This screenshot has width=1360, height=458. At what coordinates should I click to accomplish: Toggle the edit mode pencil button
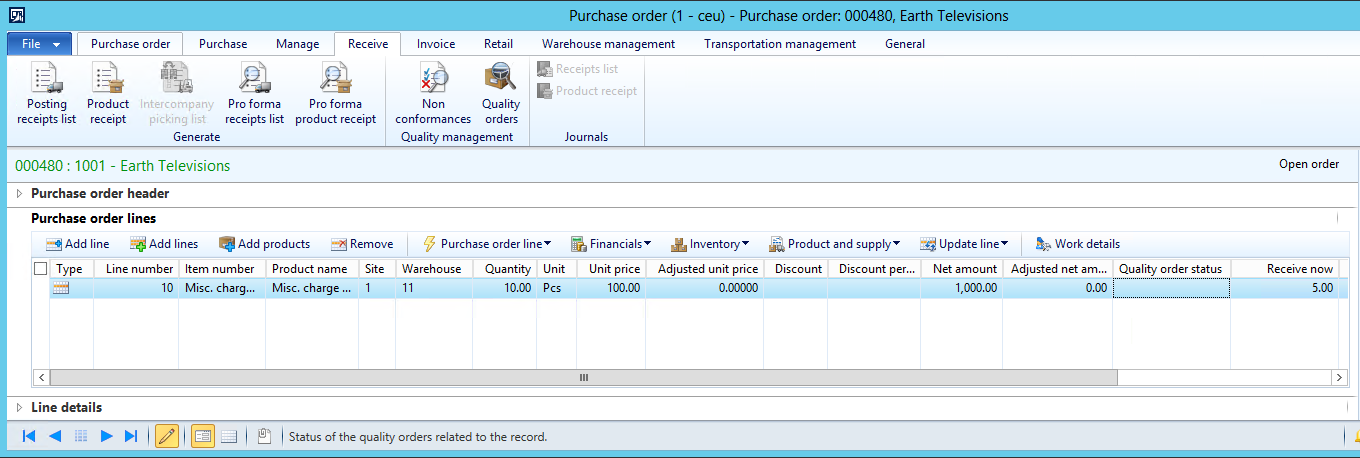pos(167,436)
